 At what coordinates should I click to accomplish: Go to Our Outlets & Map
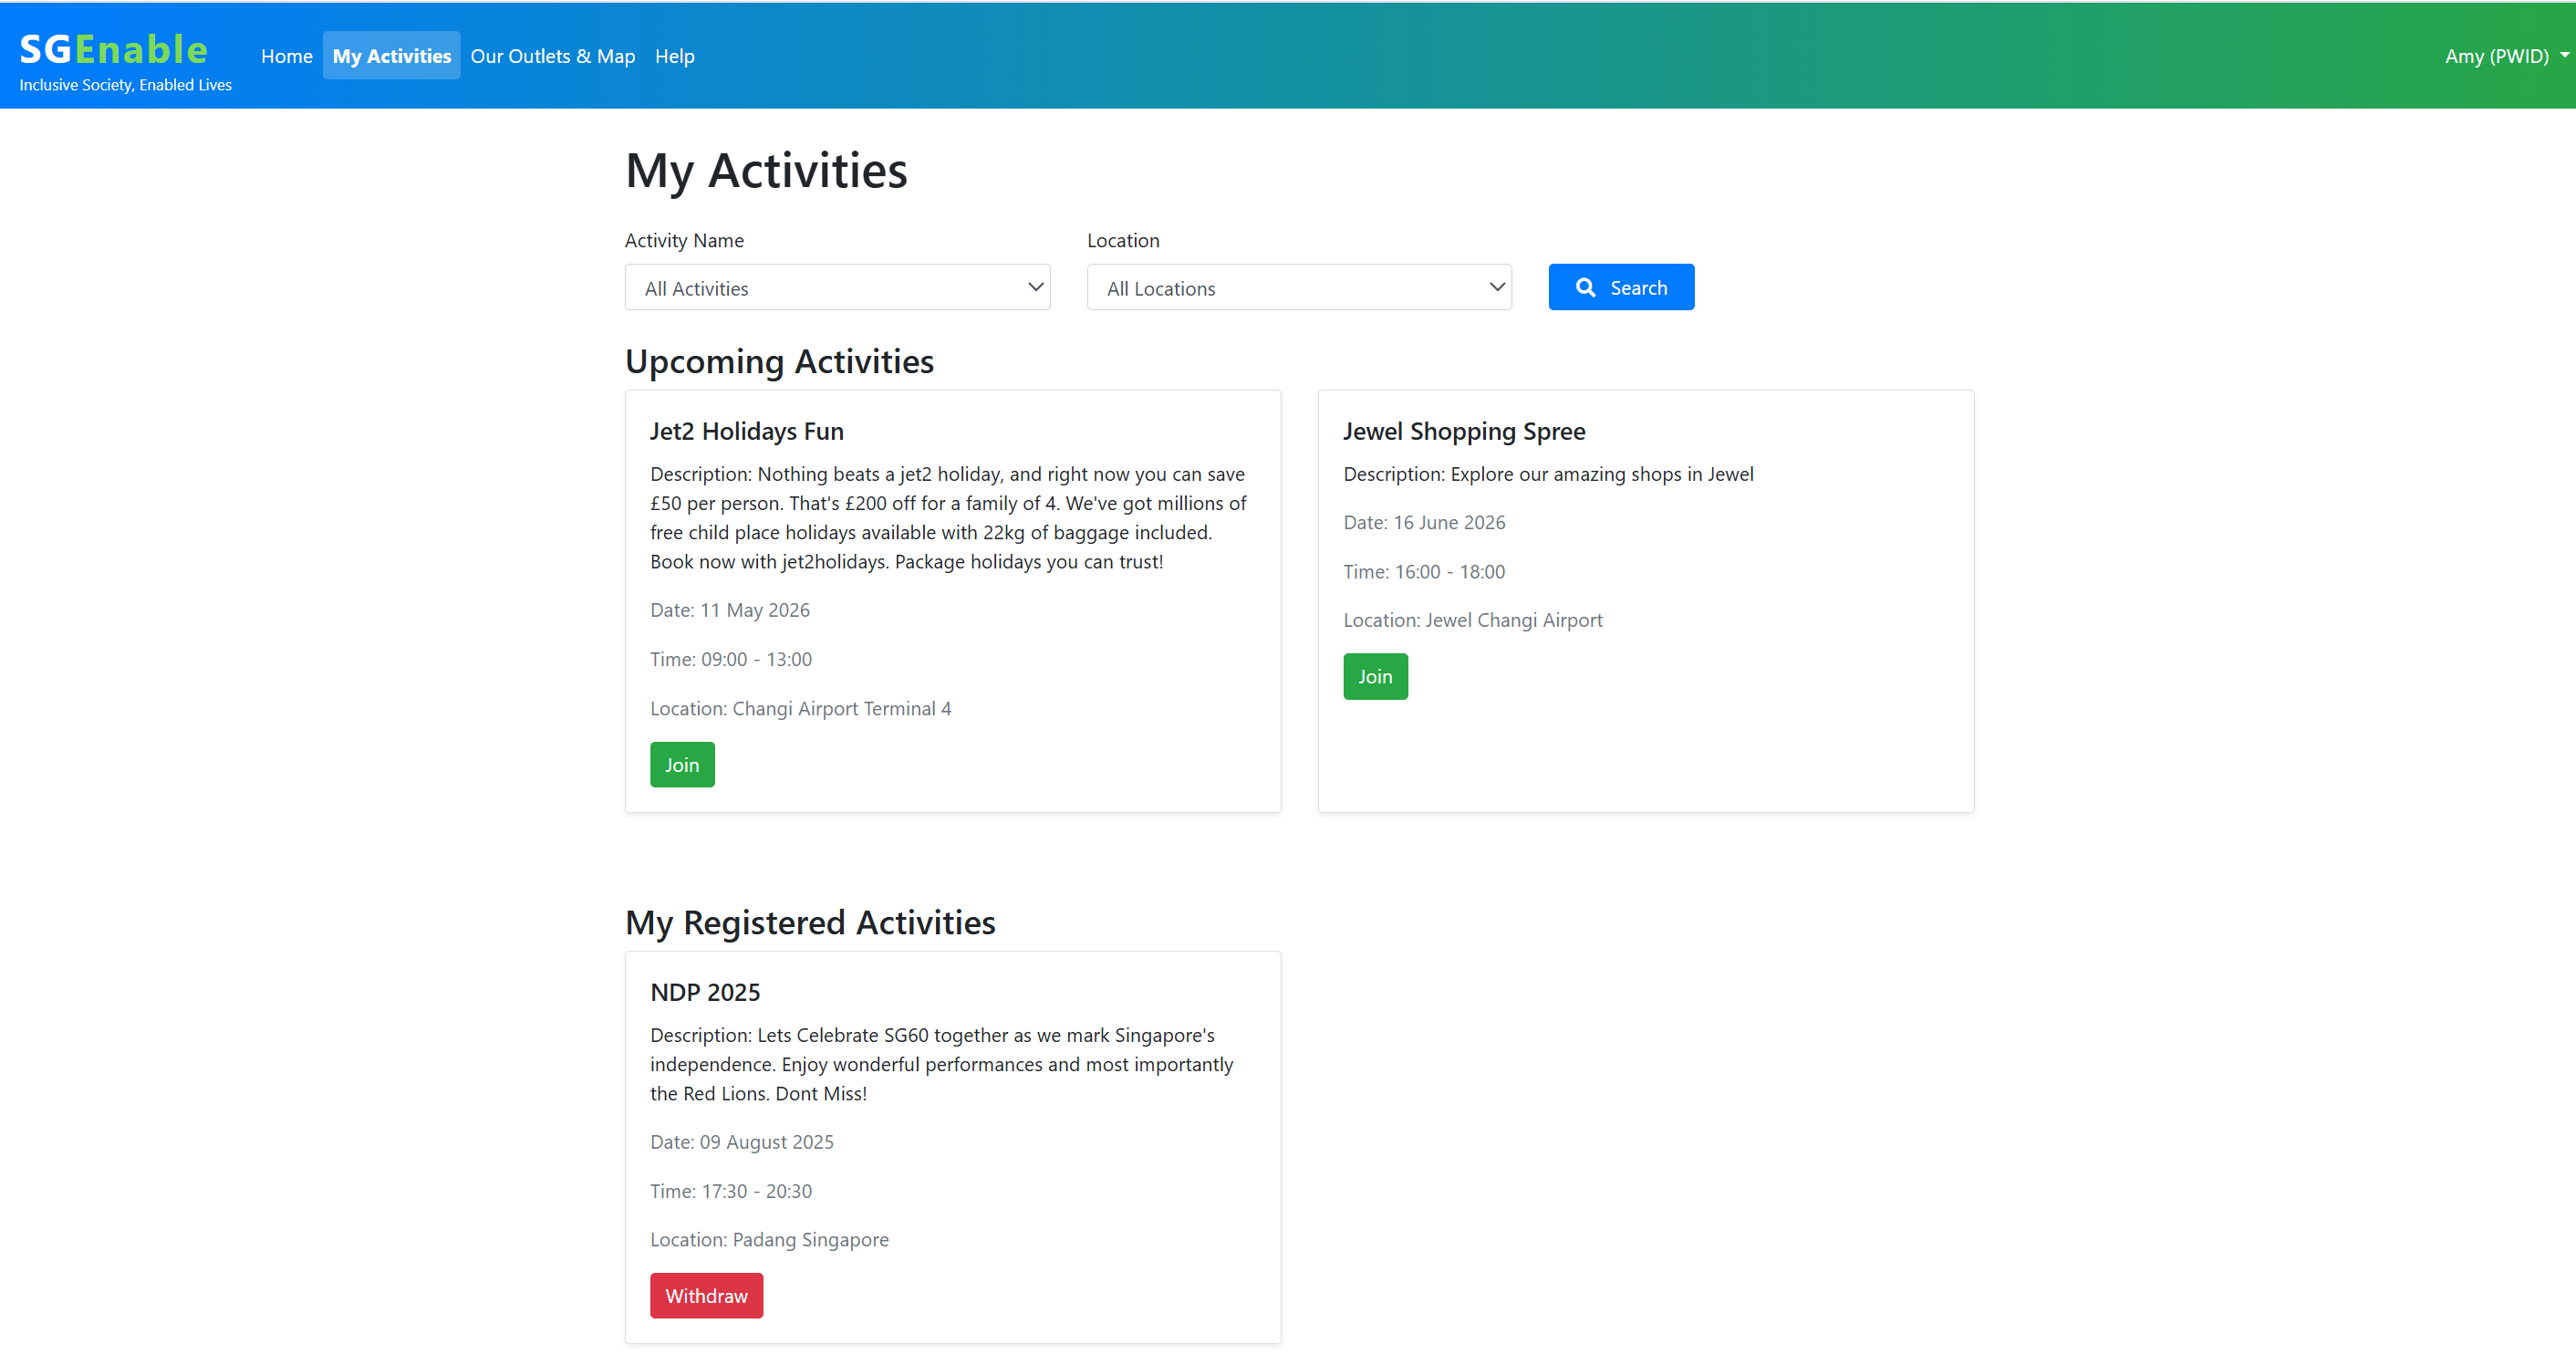[552, 56]
